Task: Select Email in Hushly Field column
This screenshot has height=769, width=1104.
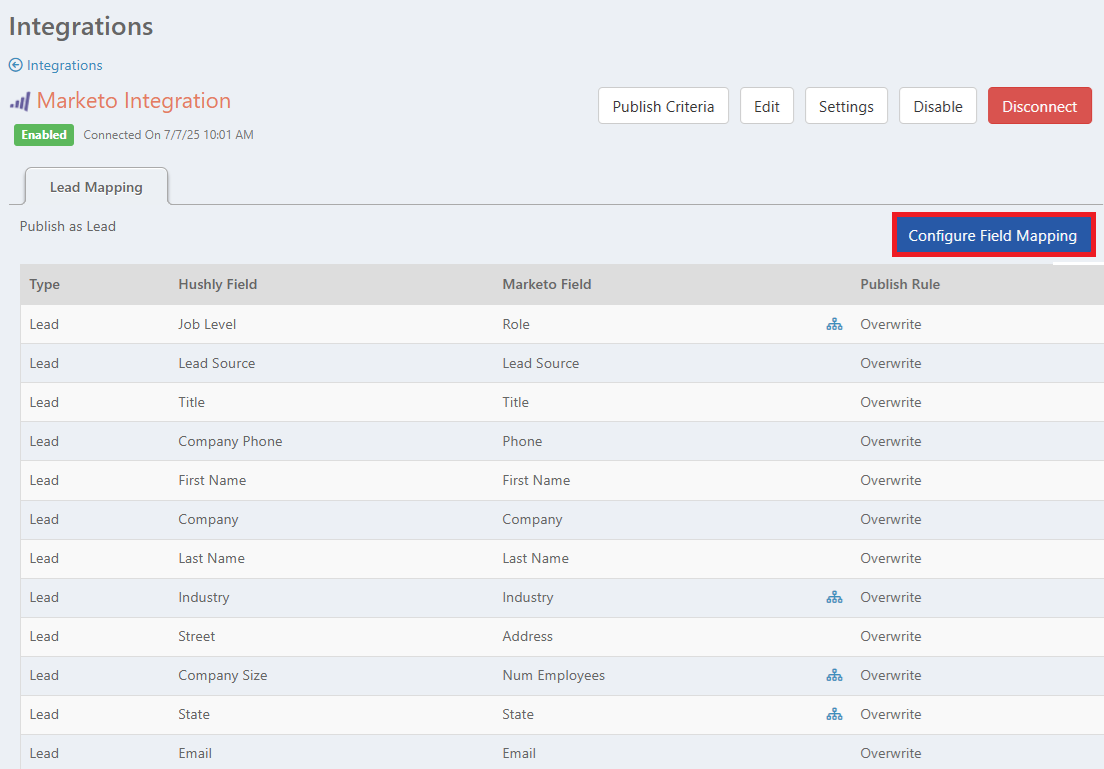Action: click(195, 754)
